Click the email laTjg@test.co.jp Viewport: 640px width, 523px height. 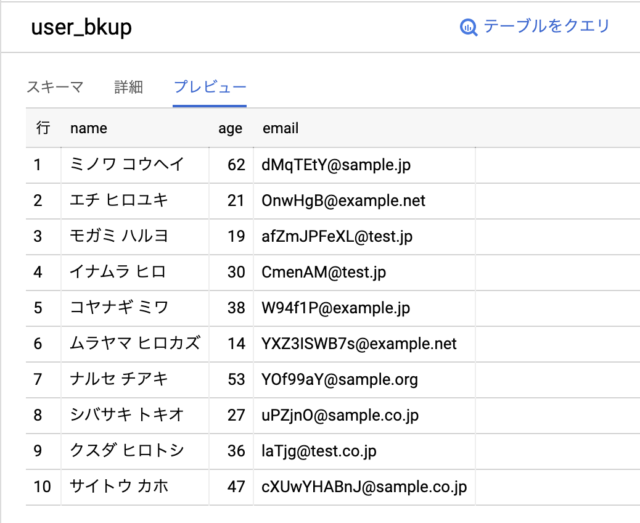(x=319, y=451)
